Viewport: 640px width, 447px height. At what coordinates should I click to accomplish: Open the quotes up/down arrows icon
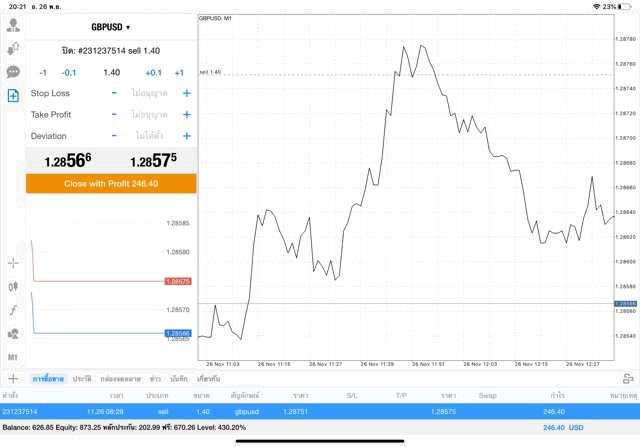[x=13, y=49]
